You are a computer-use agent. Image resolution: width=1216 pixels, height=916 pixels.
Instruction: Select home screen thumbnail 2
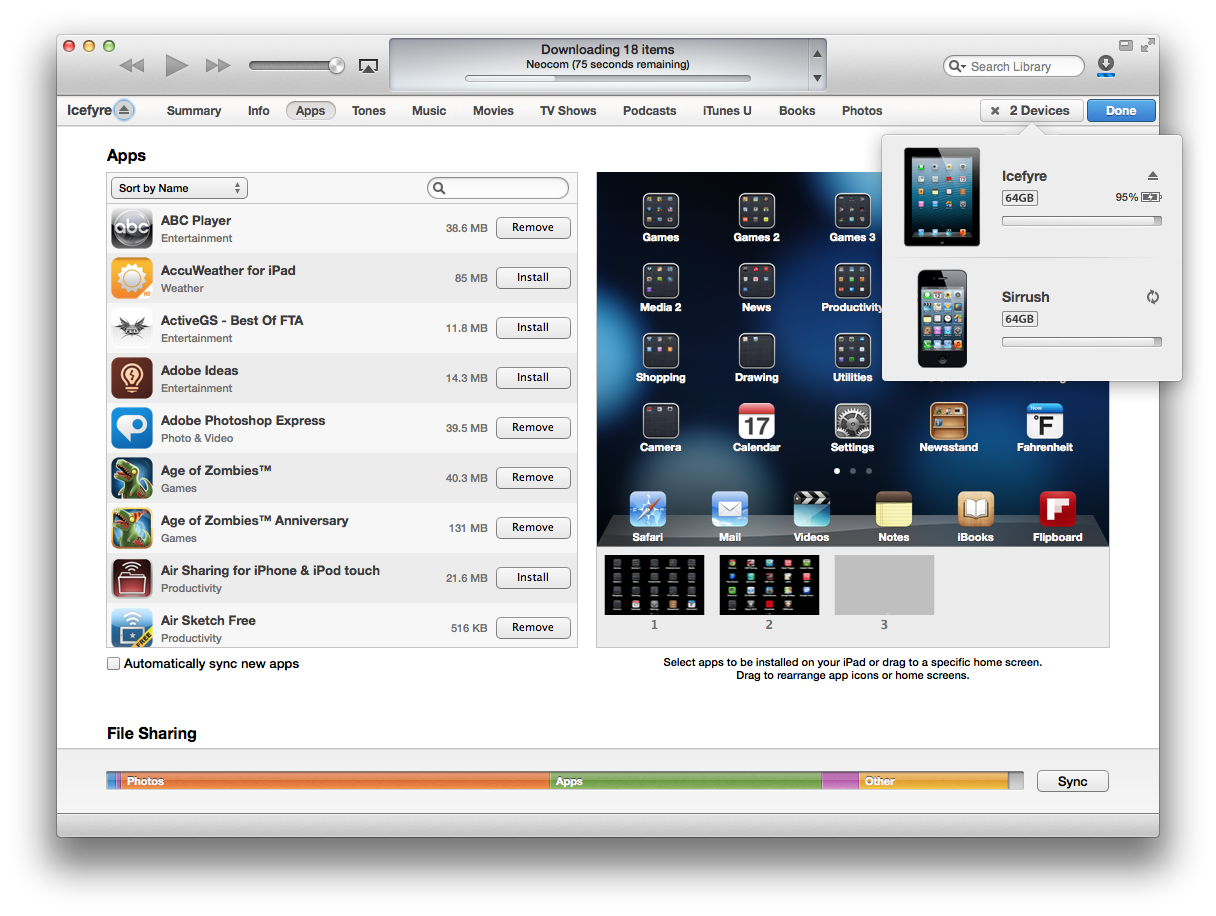769,585
